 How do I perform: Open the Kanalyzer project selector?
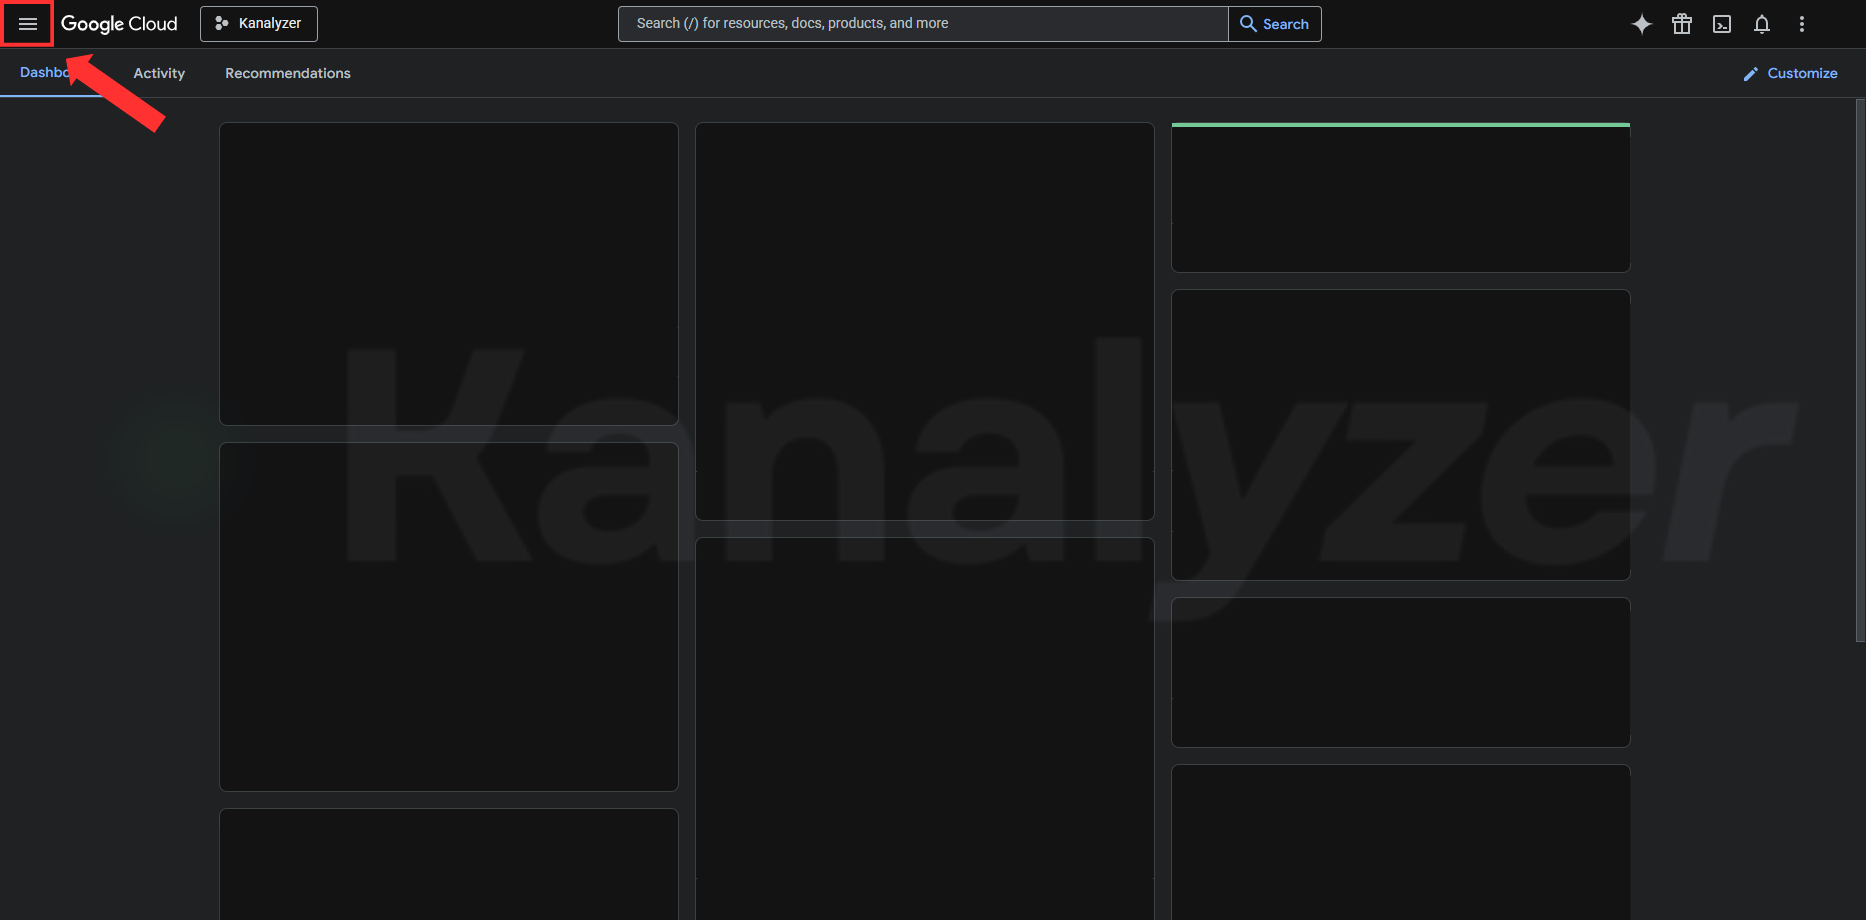259,24
